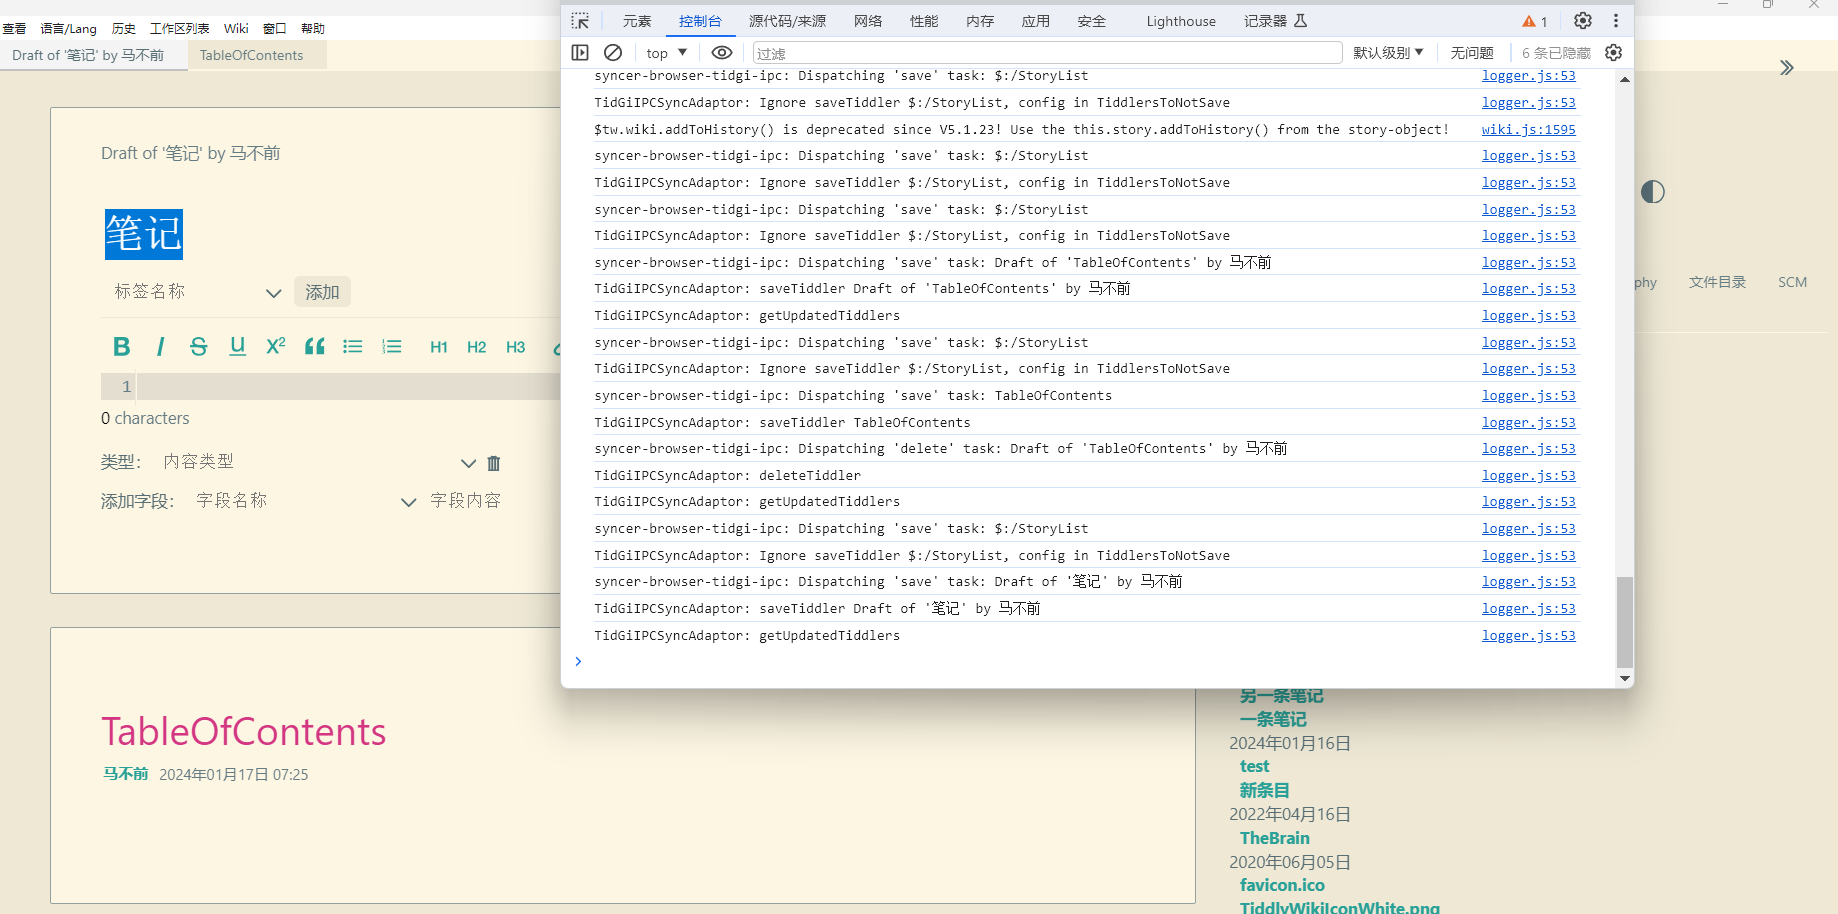
Task: Apply superscript formatting in editor toolbar
Action: point(276,346)
